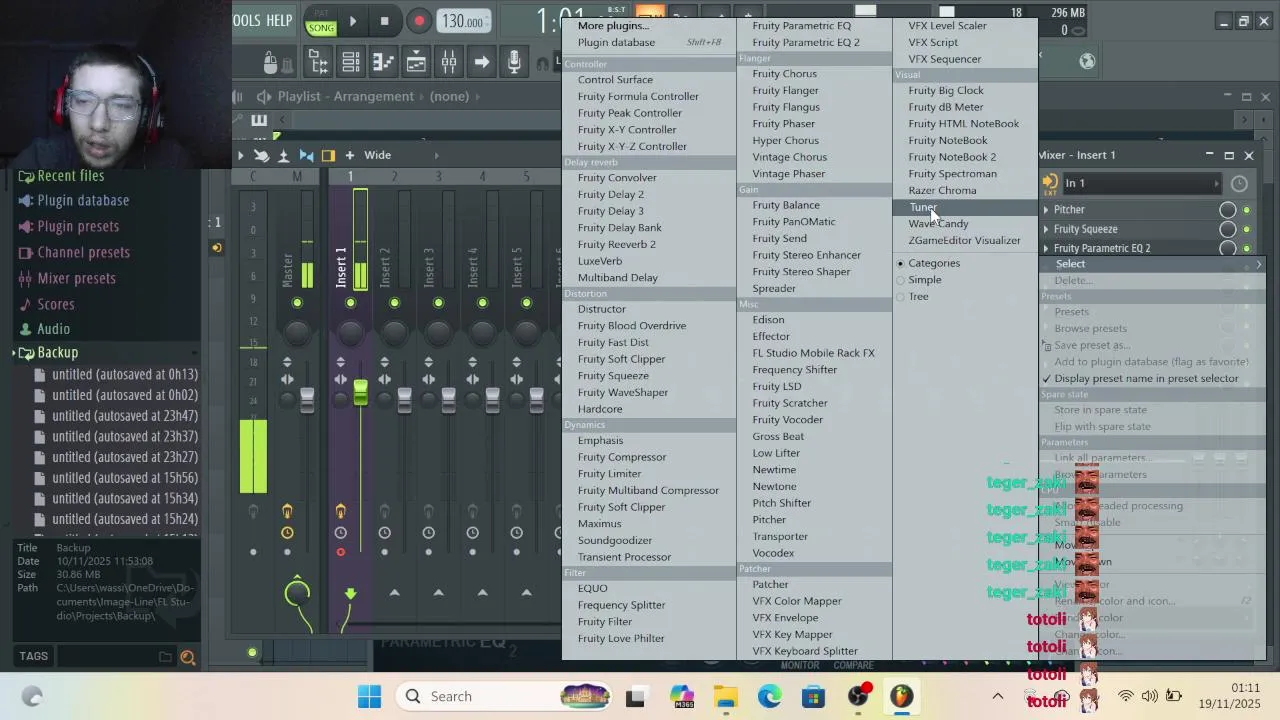
Task: Click the Master track orange arm icon
Action: pos(287,512)
